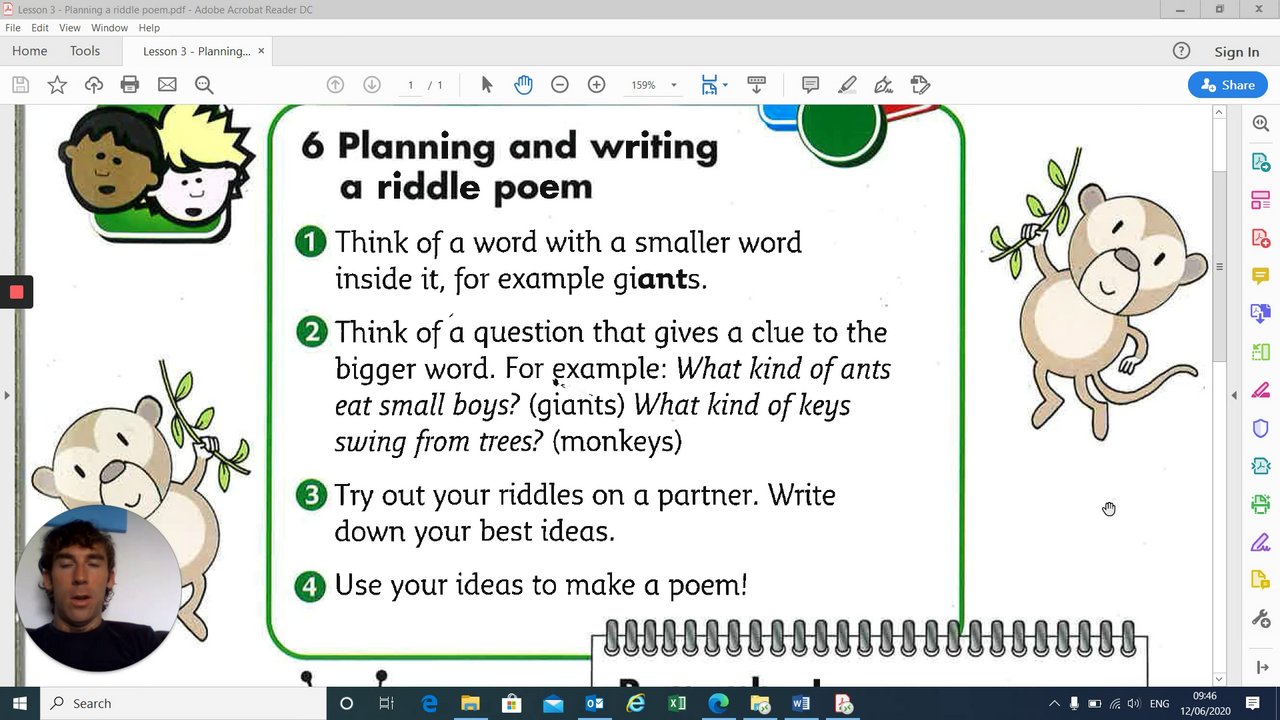
Task: Add a sticky note comment
Action: tap(811, 85)
